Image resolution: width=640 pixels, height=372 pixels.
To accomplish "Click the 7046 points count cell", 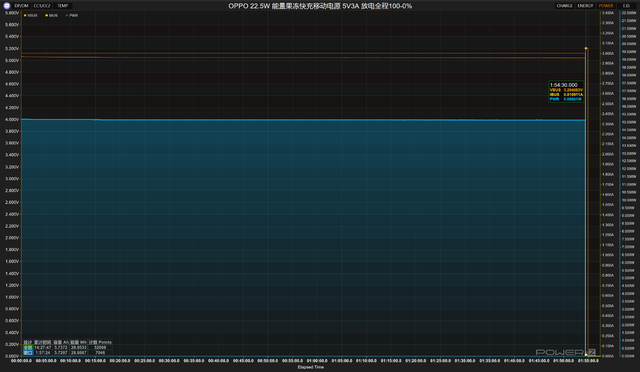I will coord(100,352).
